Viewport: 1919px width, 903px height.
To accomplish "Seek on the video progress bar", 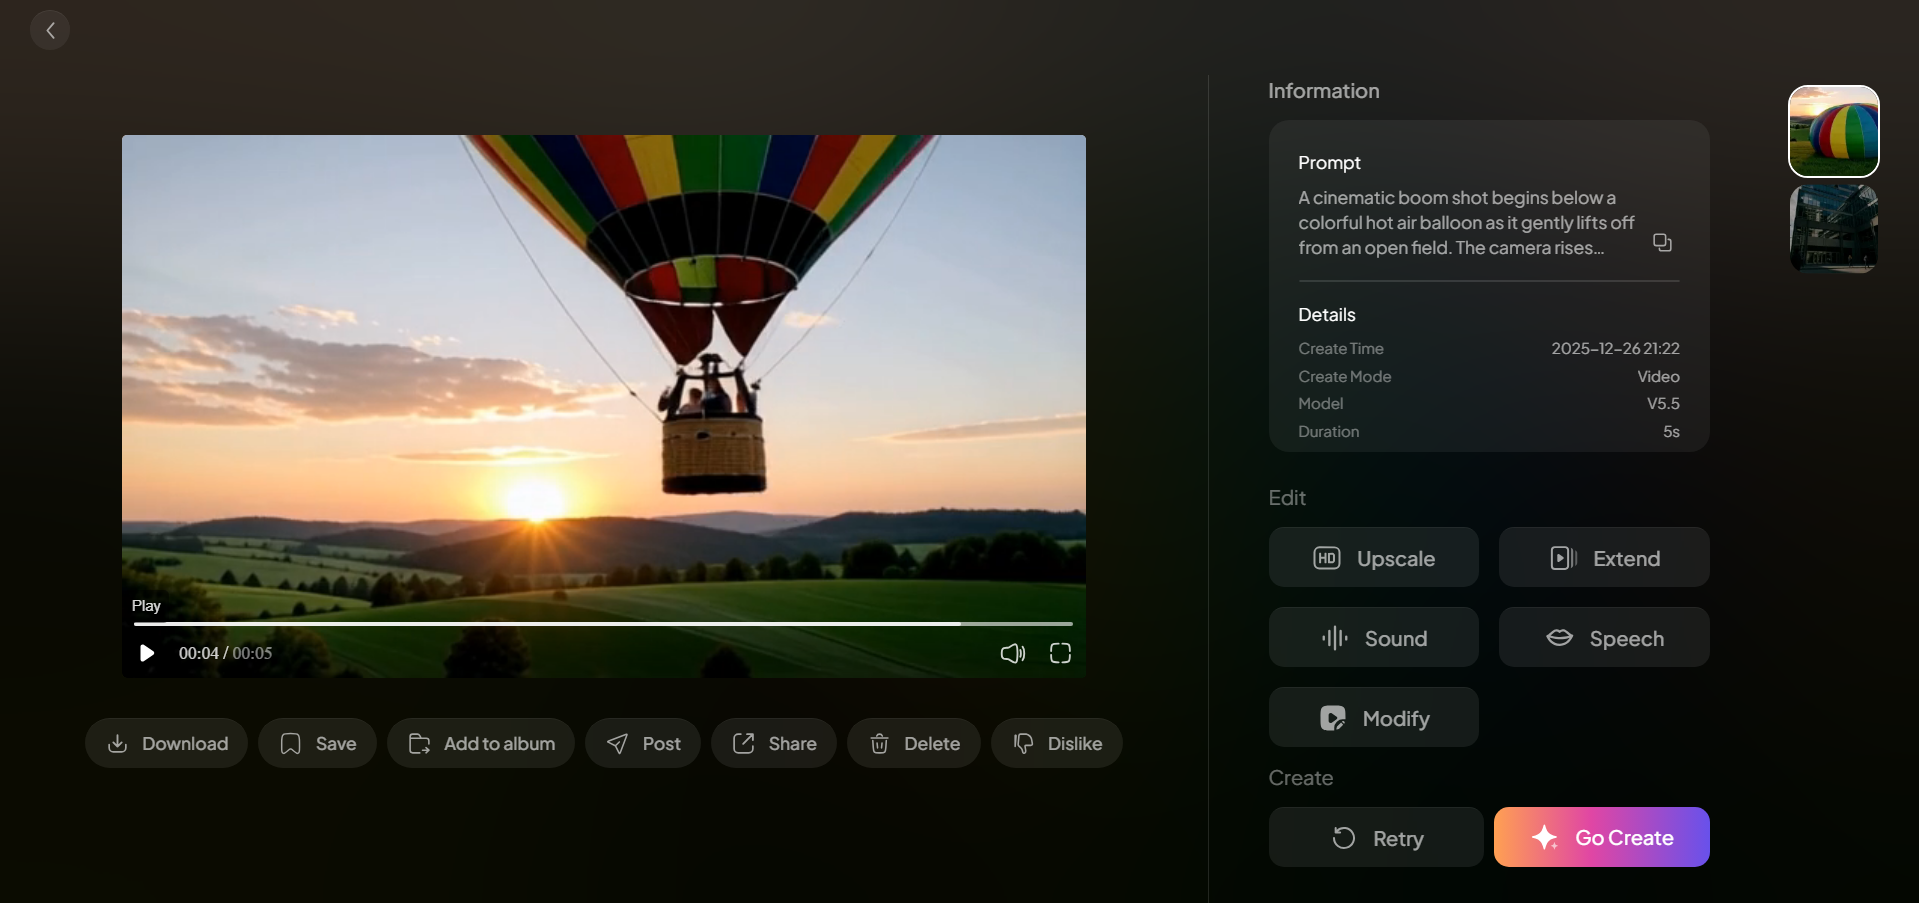I will coord(603,623).
